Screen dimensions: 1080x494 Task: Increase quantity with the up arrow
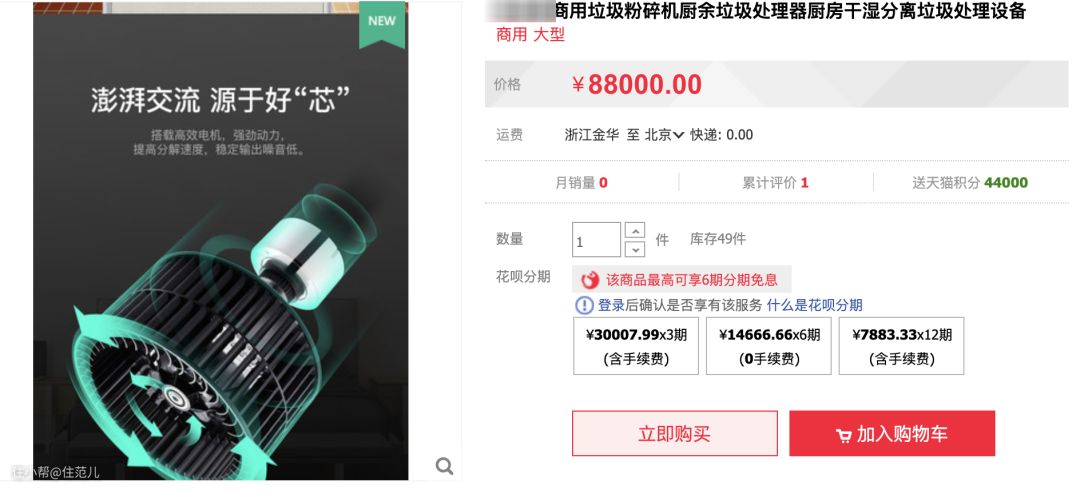[x=634, y=230]
